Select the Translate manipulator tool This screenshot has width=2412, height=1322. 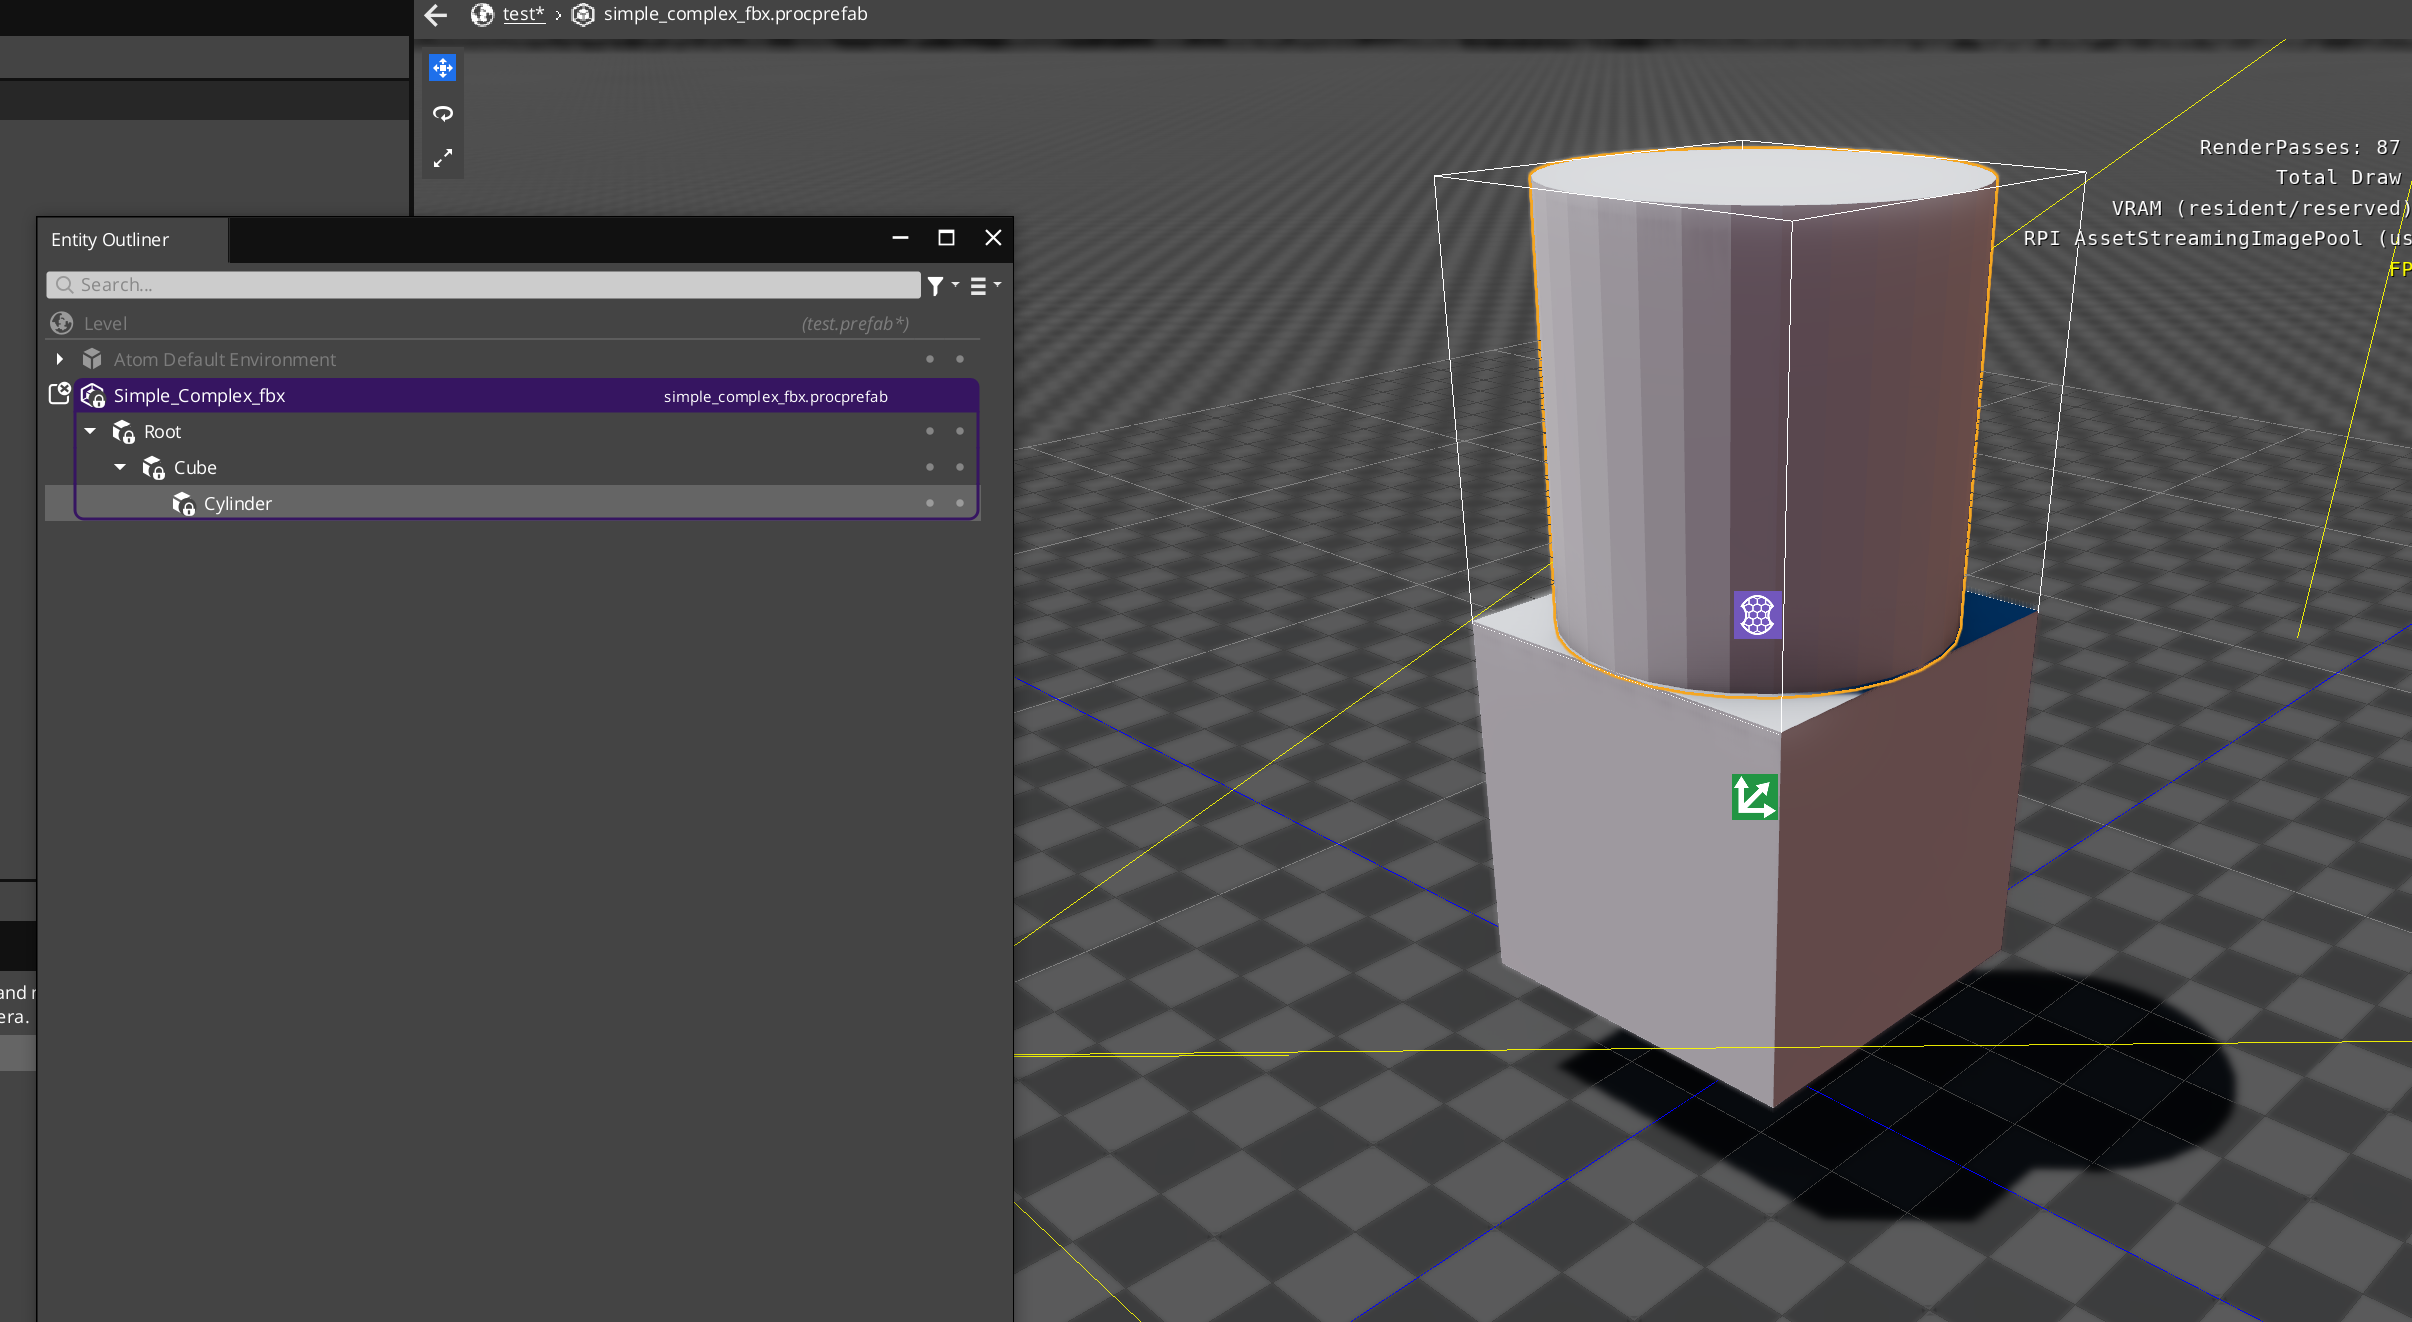(442, 68)
